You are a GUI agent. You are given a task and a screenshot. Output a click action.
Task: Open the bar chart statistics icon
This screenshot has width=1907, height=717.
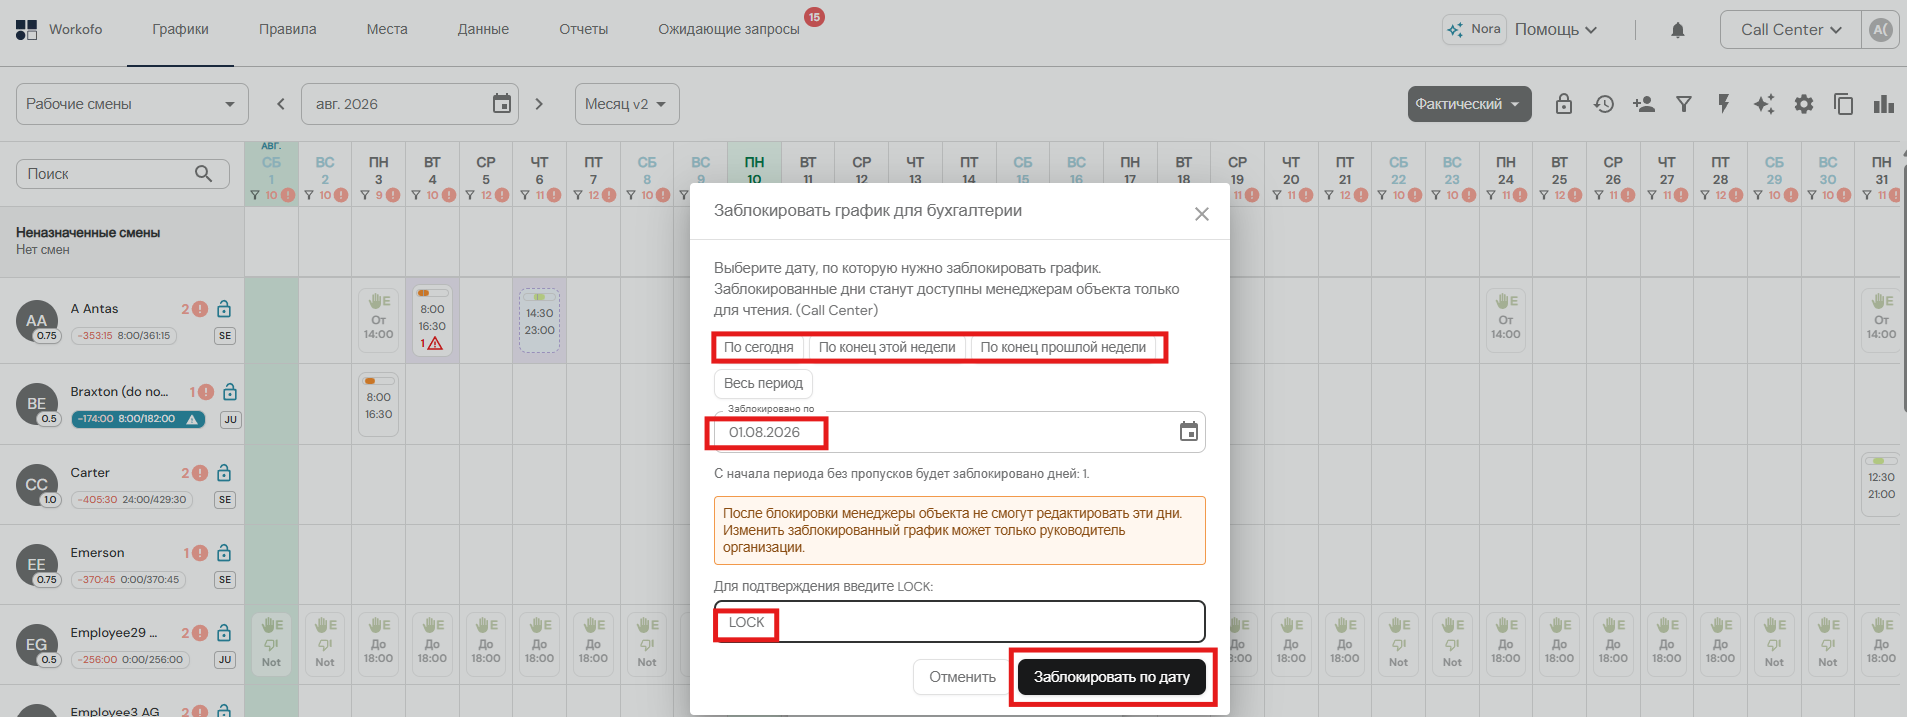tap(1884, 104)
